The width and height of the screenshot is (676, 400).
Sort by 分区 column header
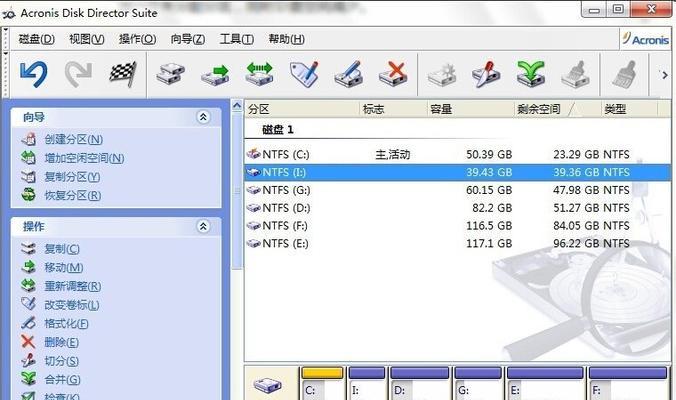pyautogui.click(x=302, y=109)
